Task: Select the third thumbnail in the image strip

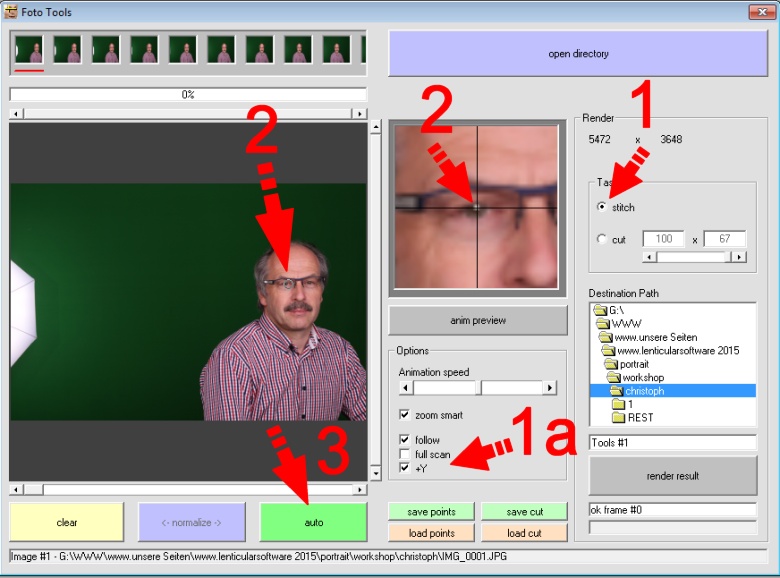Action: point(105,49)
